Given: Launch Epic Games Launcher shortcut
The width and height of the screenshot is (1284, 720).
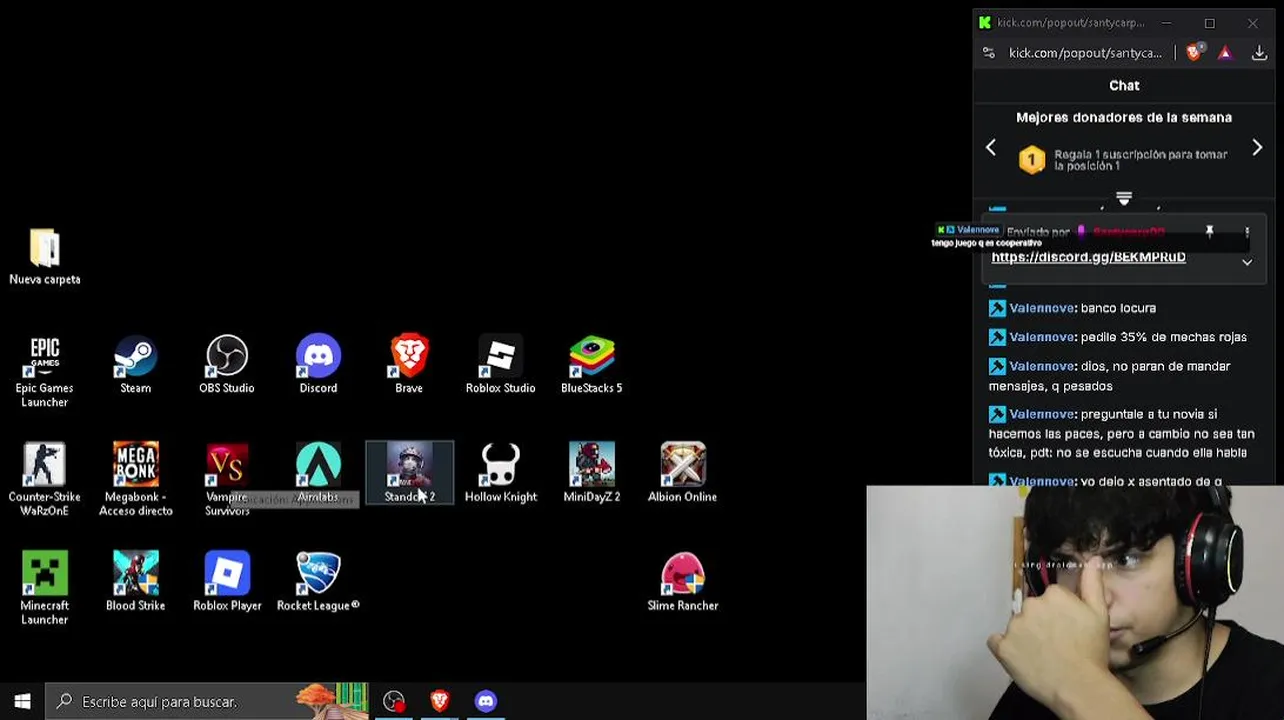Looking at the screenshot, I should [x=45, y=371].
